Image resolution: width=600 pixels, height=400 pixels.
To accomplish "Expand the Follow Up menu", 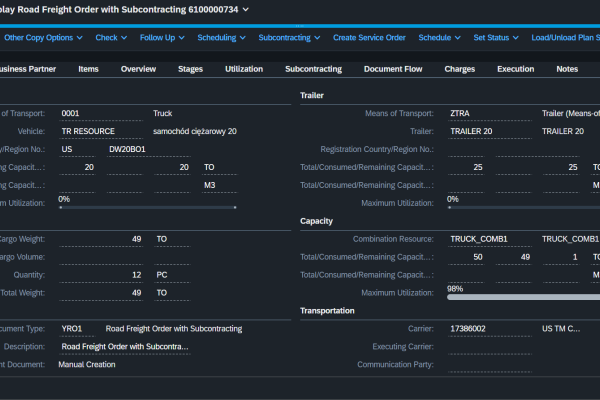I will tap(162, 38).
